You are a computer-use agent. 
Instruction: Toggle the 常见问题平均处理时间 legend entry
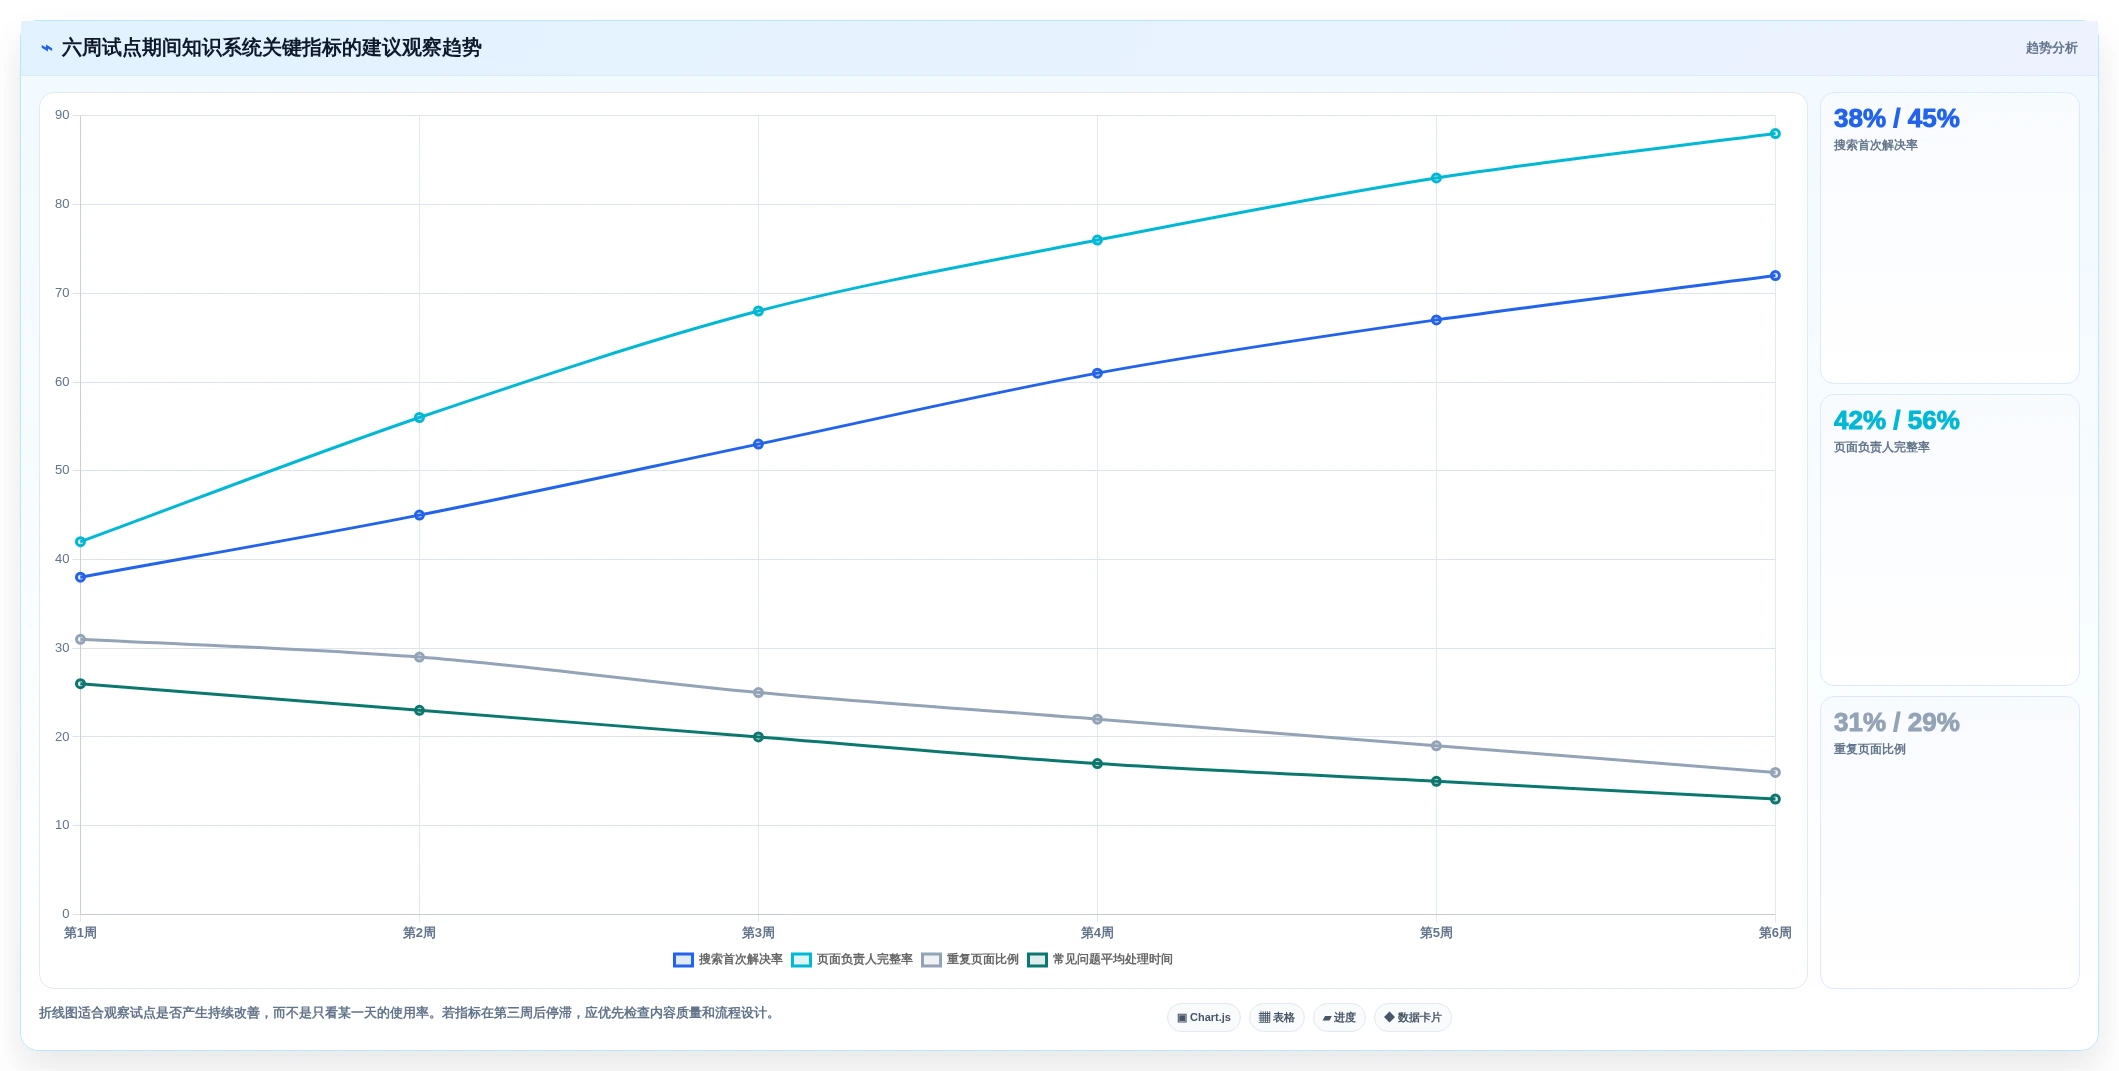[x=1100, y=960]
